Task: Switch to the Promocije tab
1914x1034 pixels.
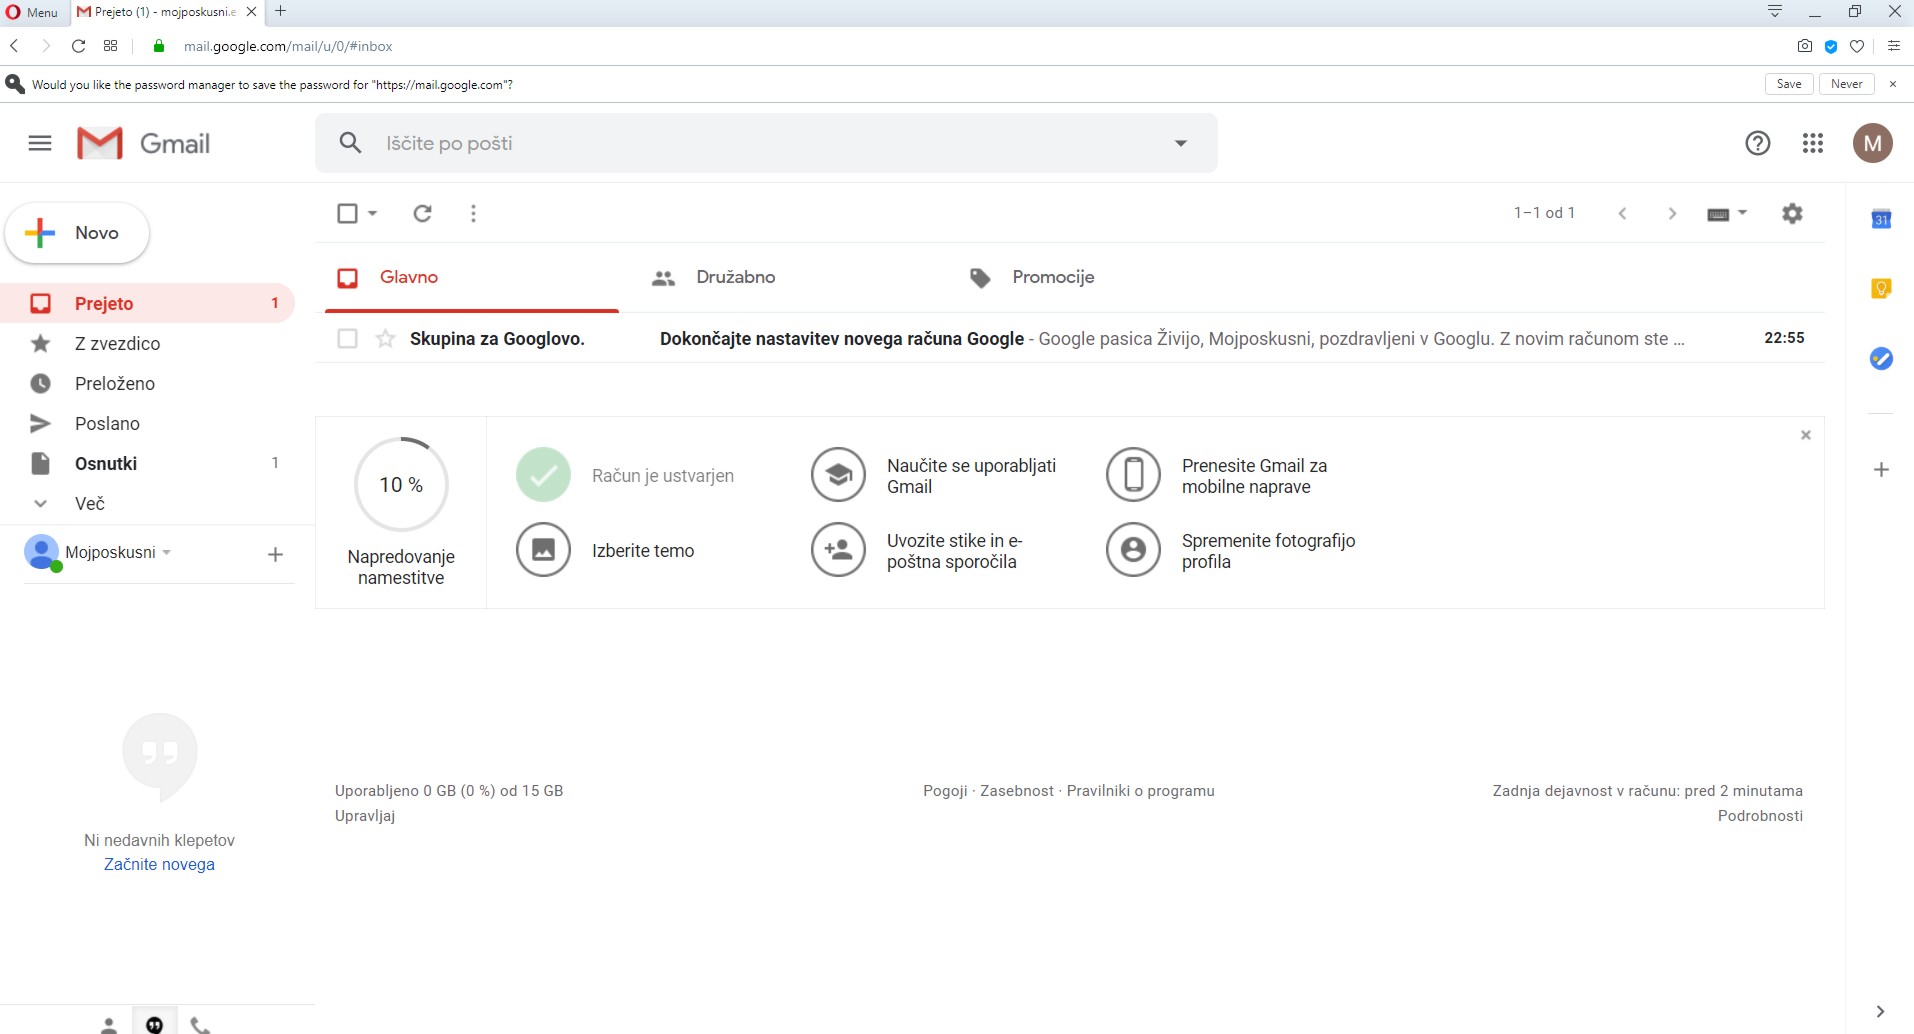Action: 1052,277
